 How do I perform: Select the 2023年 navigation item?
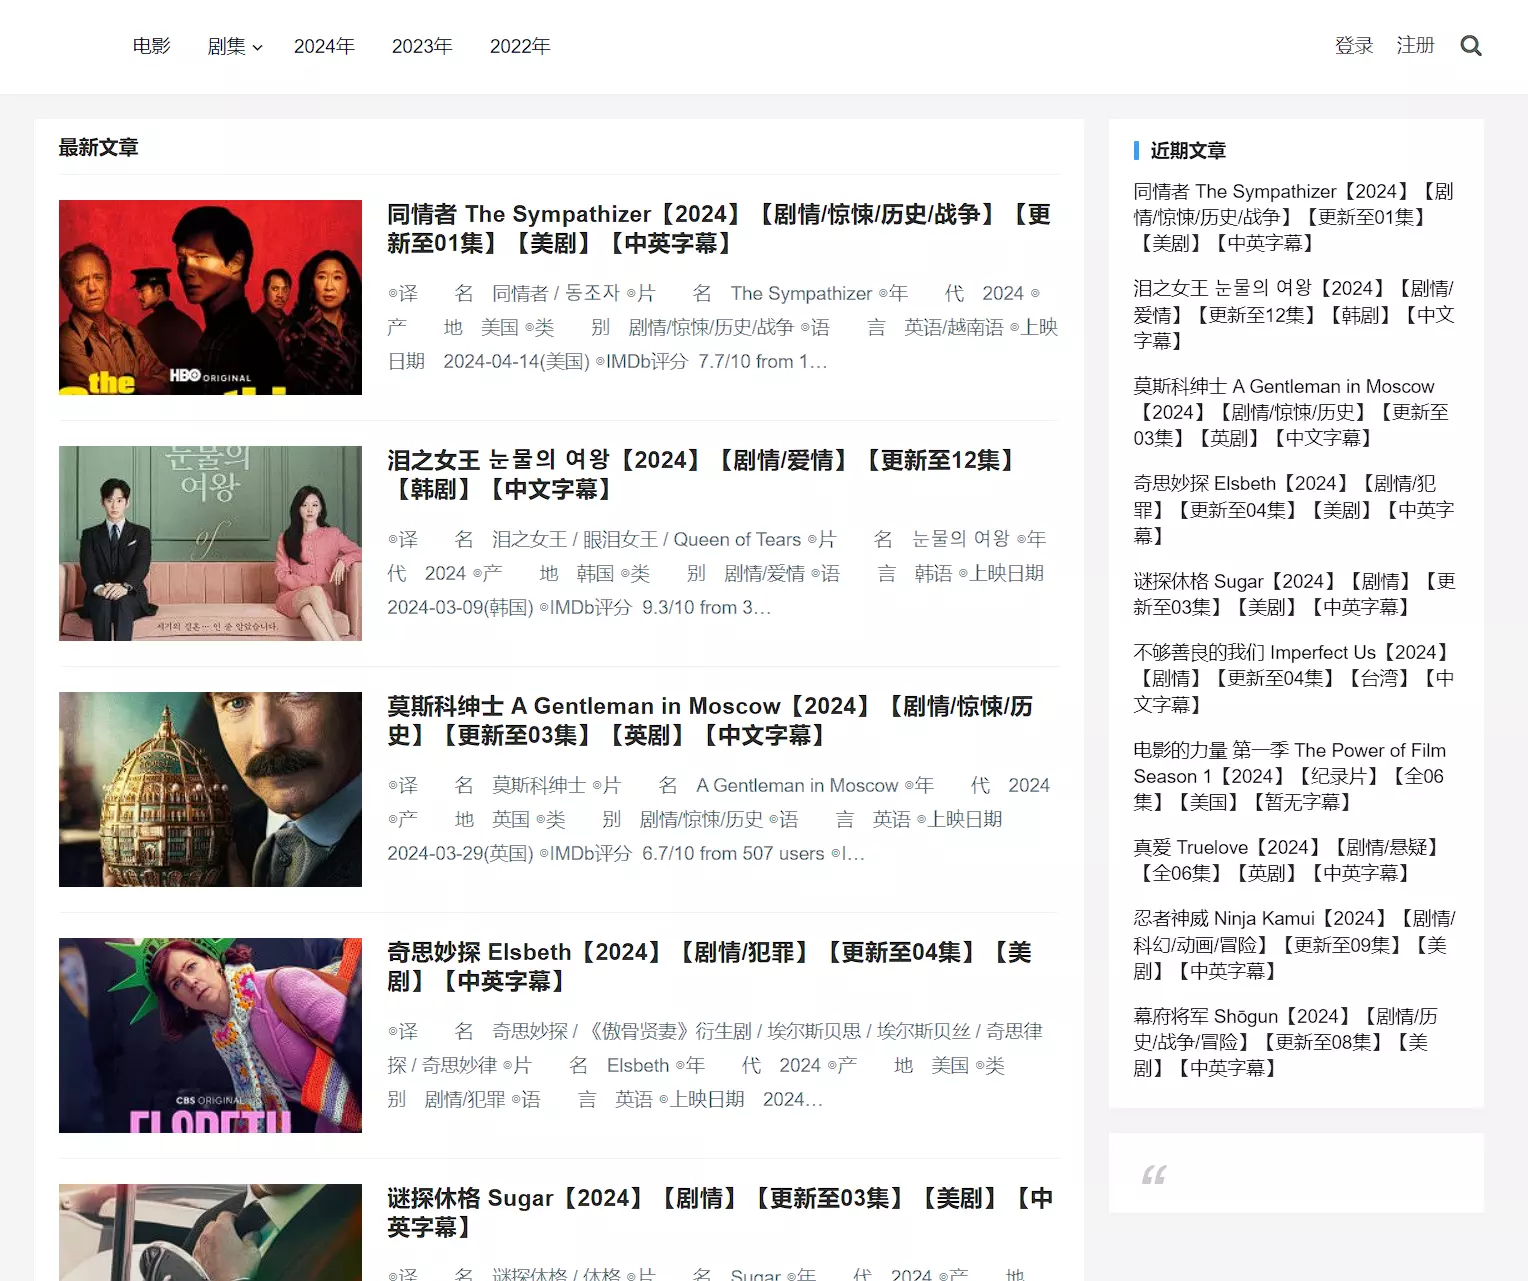pos(422,46)
